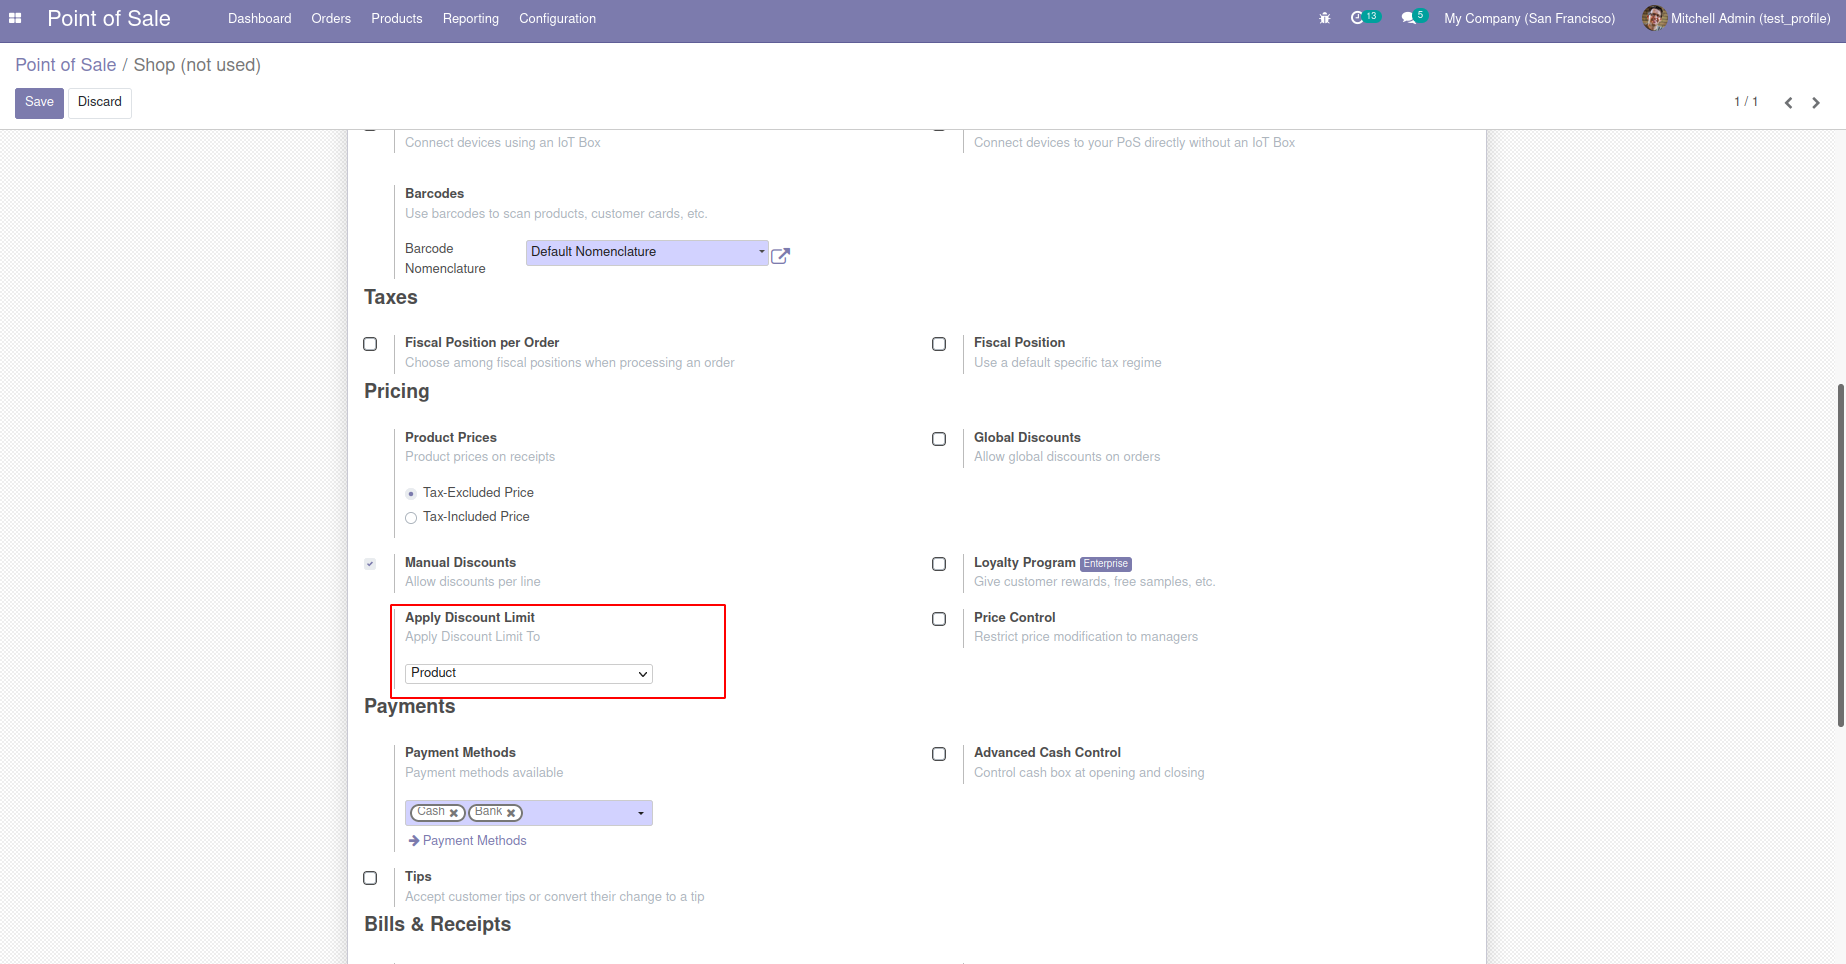
Task: Click the Manual Discounts label
Action: [x=460, y=563]
